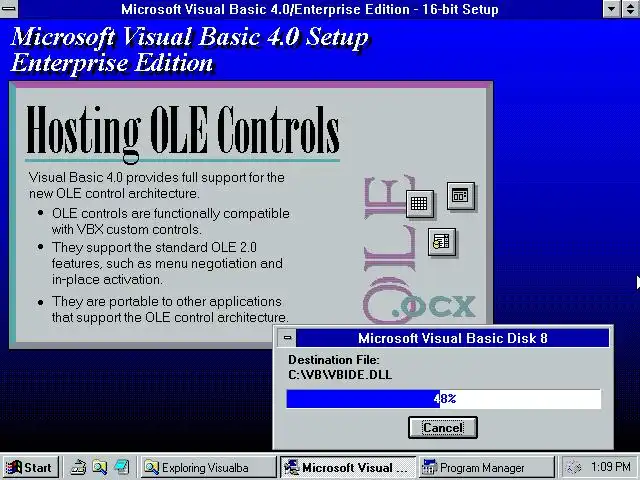Click the teal notebook quick-launch icon
640x480 pixels.
pos(122,467)
